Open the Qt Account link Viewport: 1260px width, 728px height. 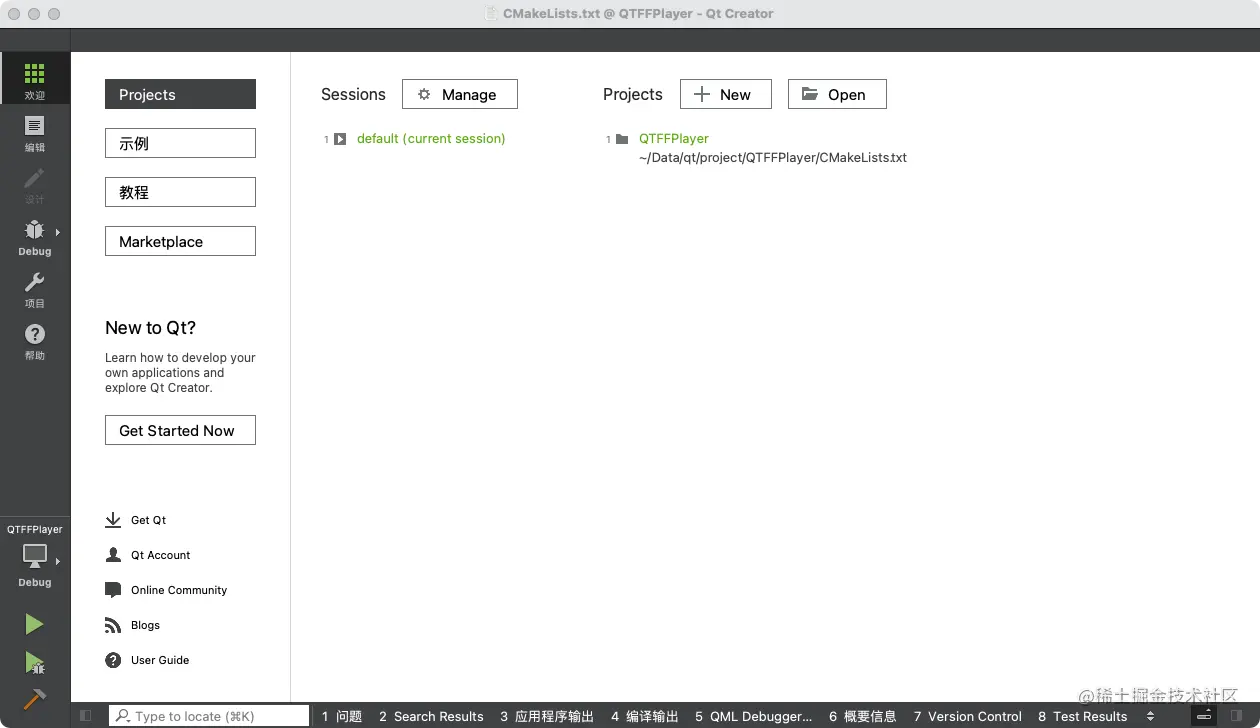point(161,555)
